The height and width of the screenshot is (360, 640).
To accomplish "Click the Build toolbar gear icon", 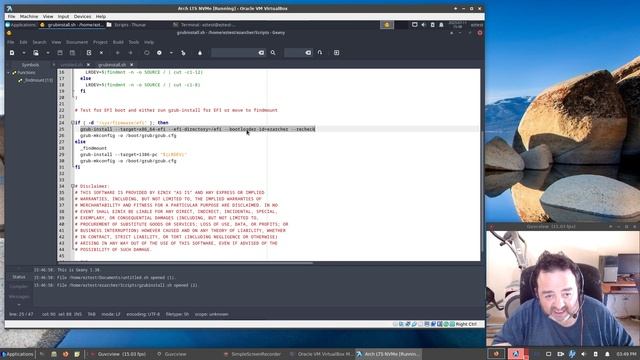I will (159, 53).
